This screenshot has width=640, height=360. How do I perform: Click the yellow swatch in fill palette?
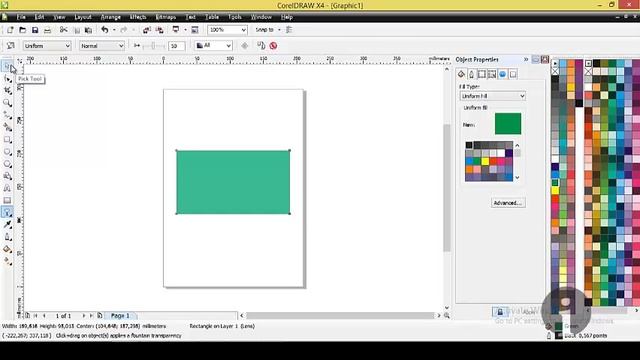485,161
